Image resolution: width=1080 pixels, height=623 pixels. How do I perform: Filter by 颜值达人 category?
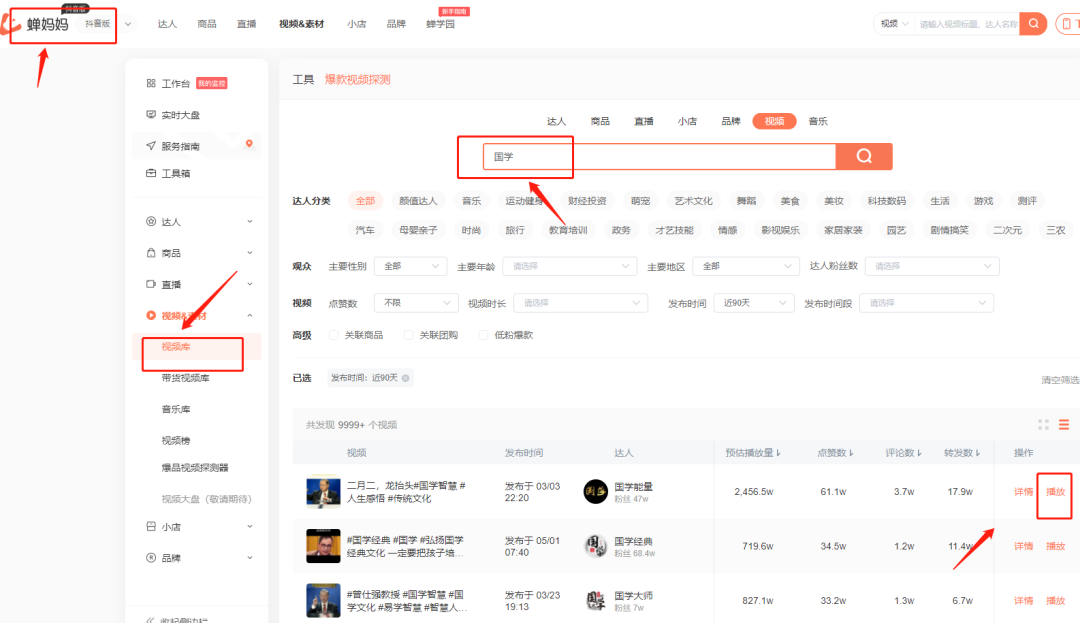(x=418, y=201)
